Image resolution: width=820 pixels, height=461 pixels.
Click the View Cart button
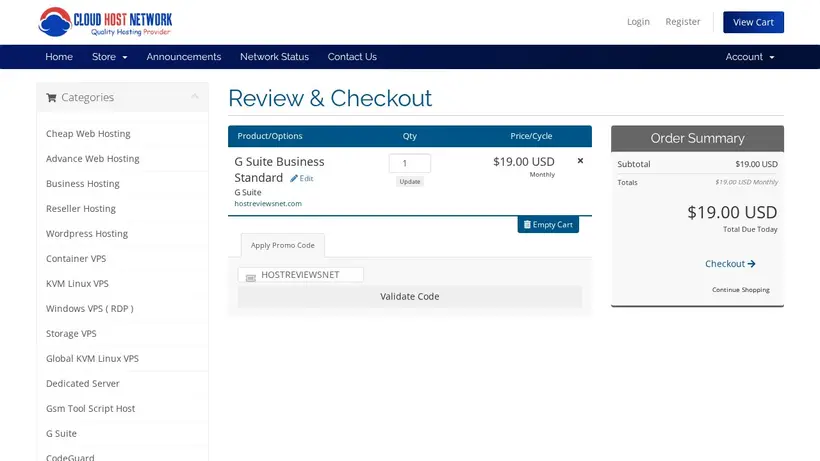(x=753, y=22)
